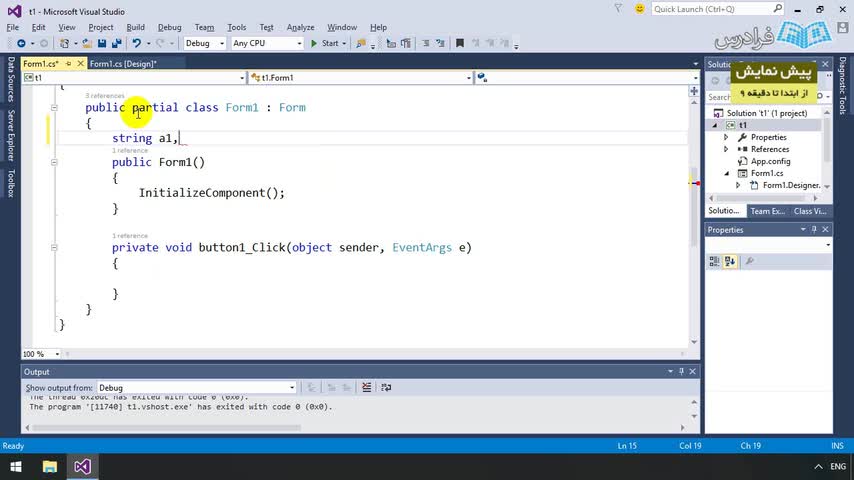Close the Output panel

click(x=693, y=372)
